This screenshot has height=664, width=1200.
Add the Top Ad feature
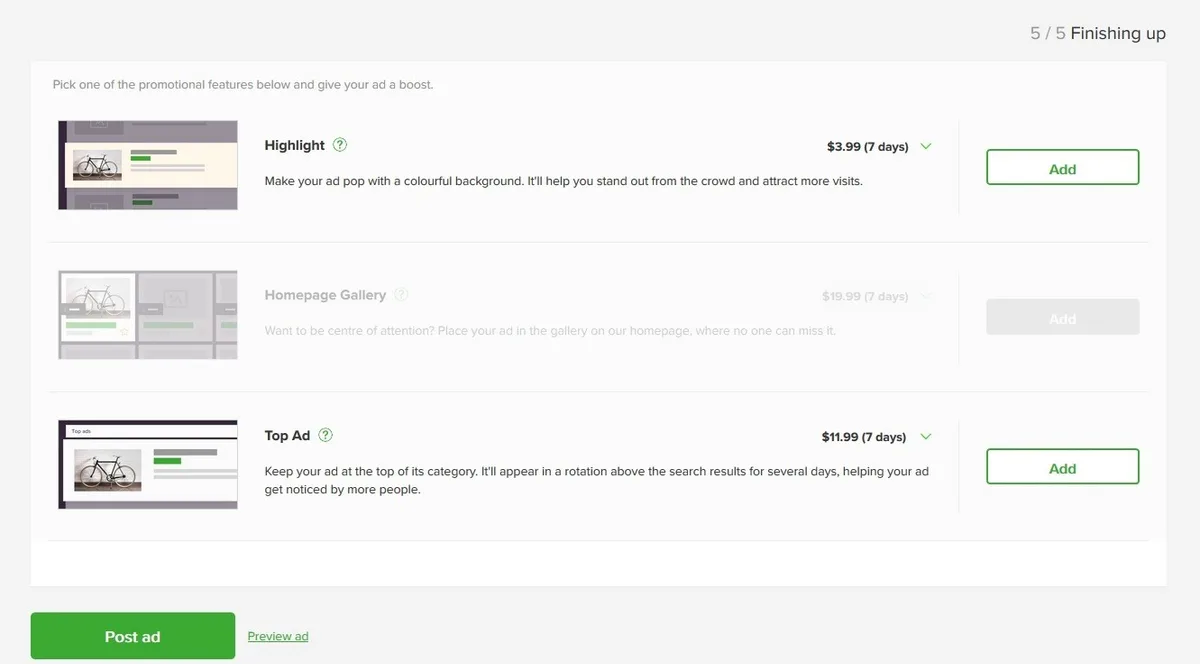pyautogui.click(x=1062, y=466)
